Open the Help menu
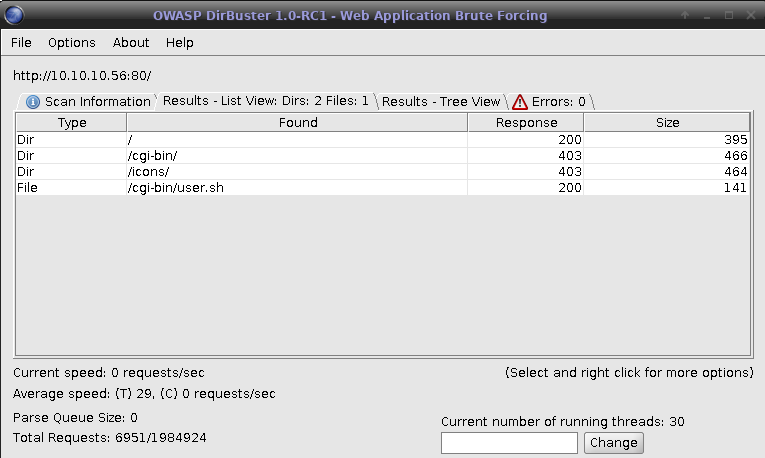The width and height of the screenshot is (765, 458). pos(180,43)
